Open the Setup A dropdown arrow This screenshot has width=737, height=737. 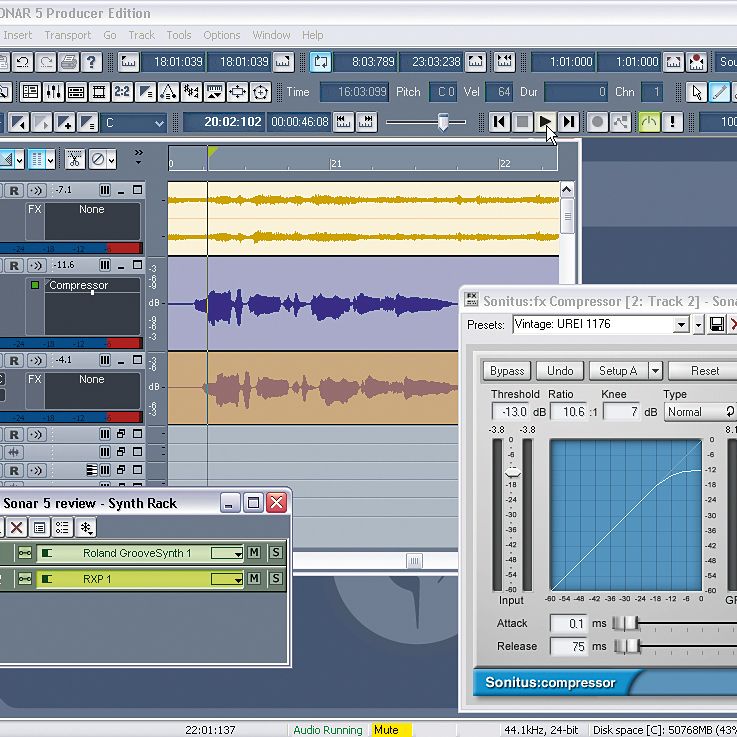pyautogui.click(x=655, y=371)
